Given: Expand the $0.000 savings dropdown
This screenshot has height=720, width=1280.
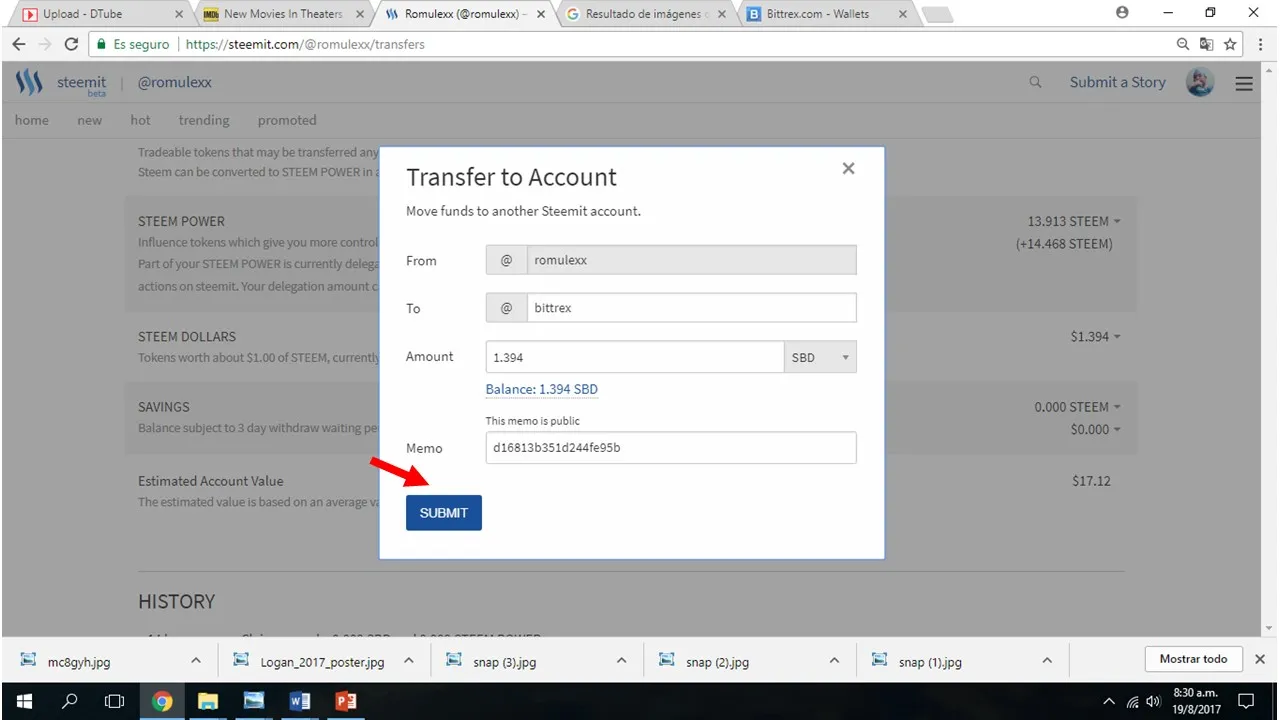Looking at the screenshot, I should 1116,430.
